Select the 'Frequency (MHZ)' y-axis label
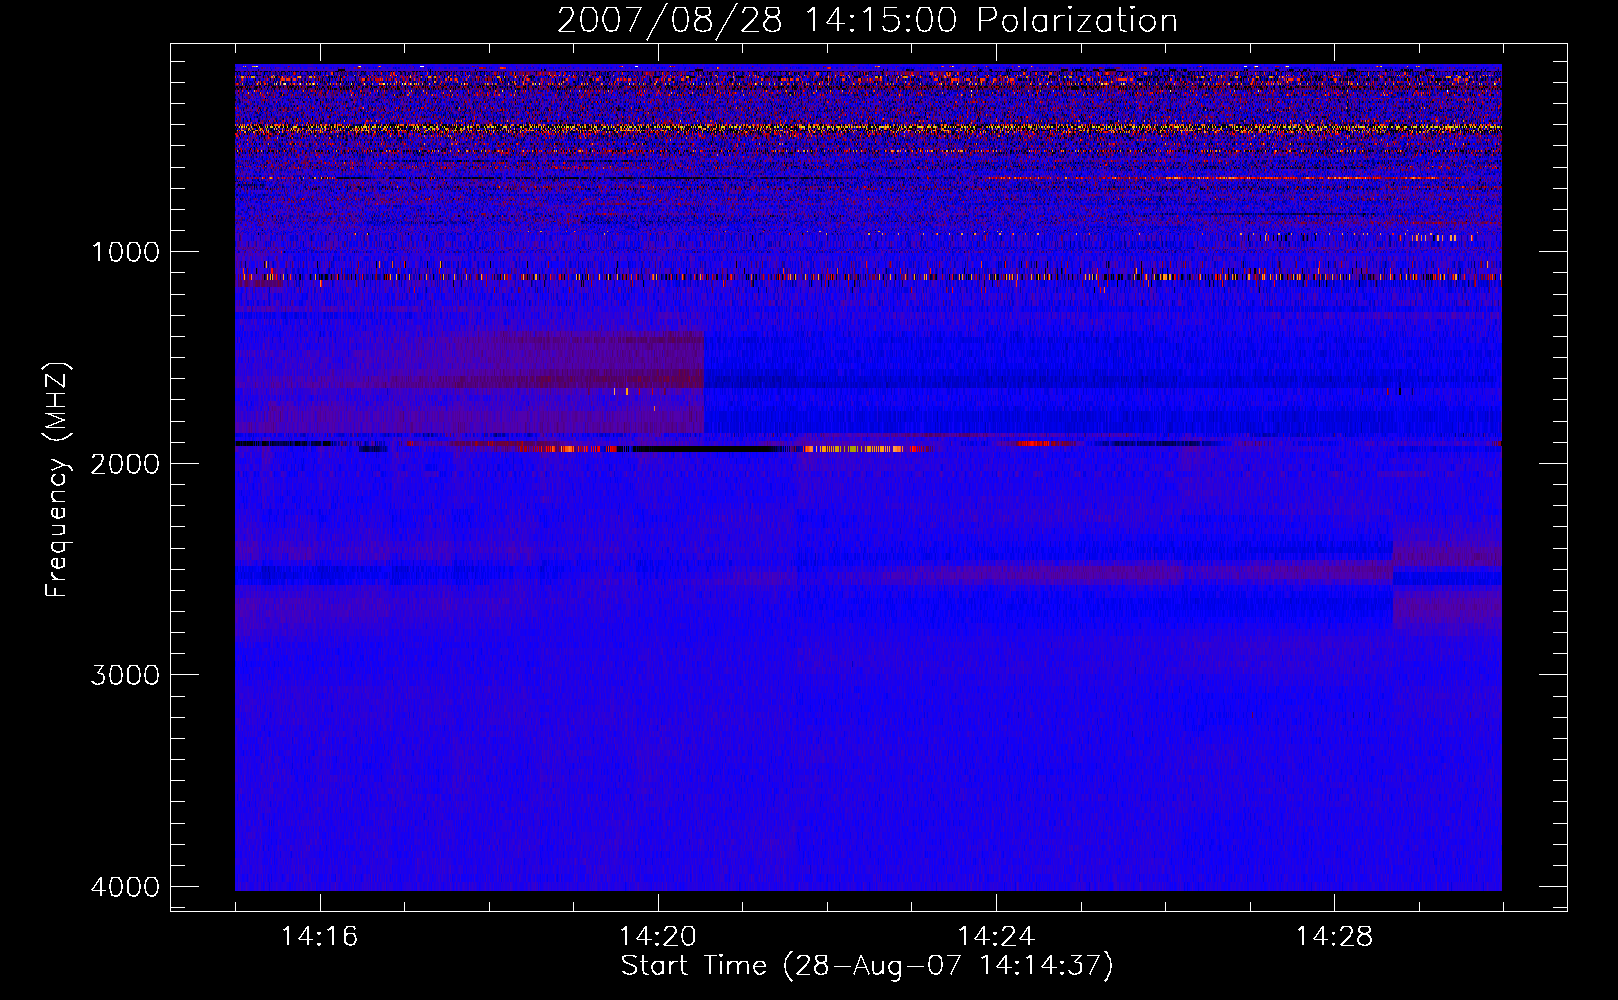The height and width of the screenshot is (1000, 1618). [56, 480]
